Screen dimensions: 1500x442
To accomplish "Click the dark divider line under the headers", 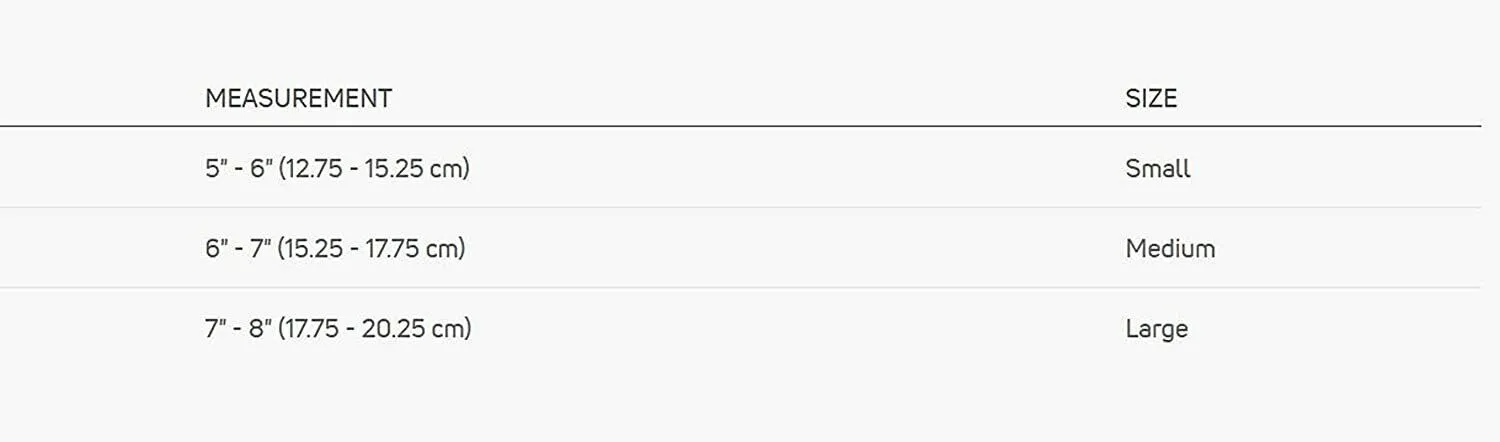I will [x=740, y=126].
